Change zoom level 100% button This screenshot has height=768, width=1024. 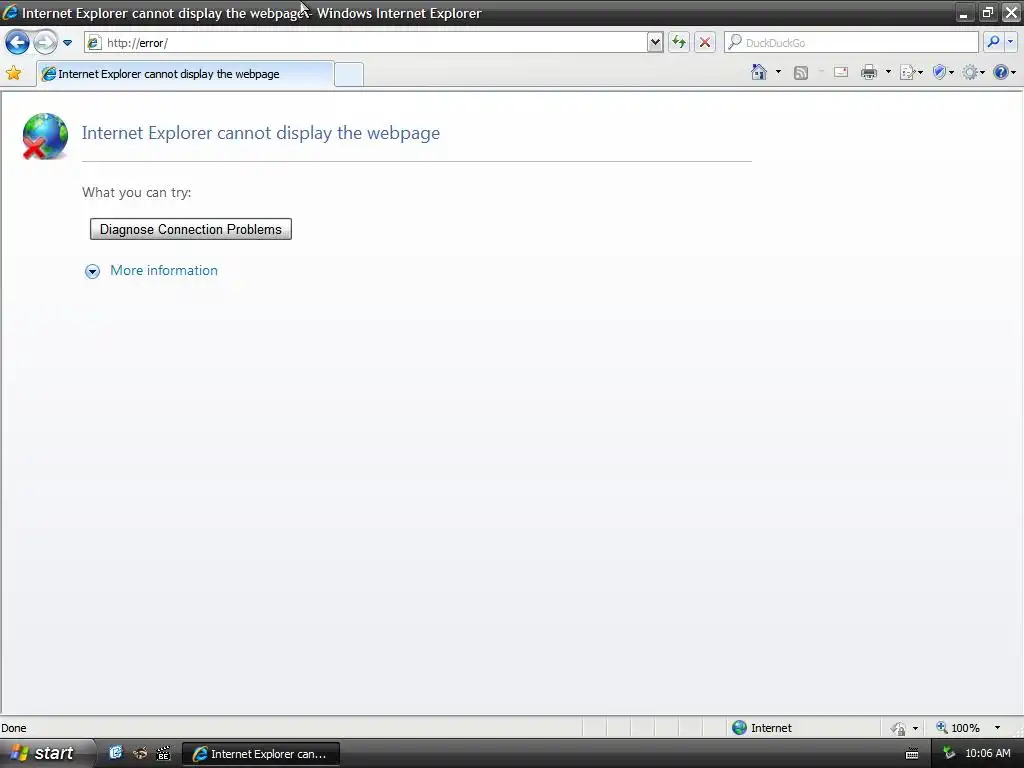pyautogui.click(x=958, y=728)
